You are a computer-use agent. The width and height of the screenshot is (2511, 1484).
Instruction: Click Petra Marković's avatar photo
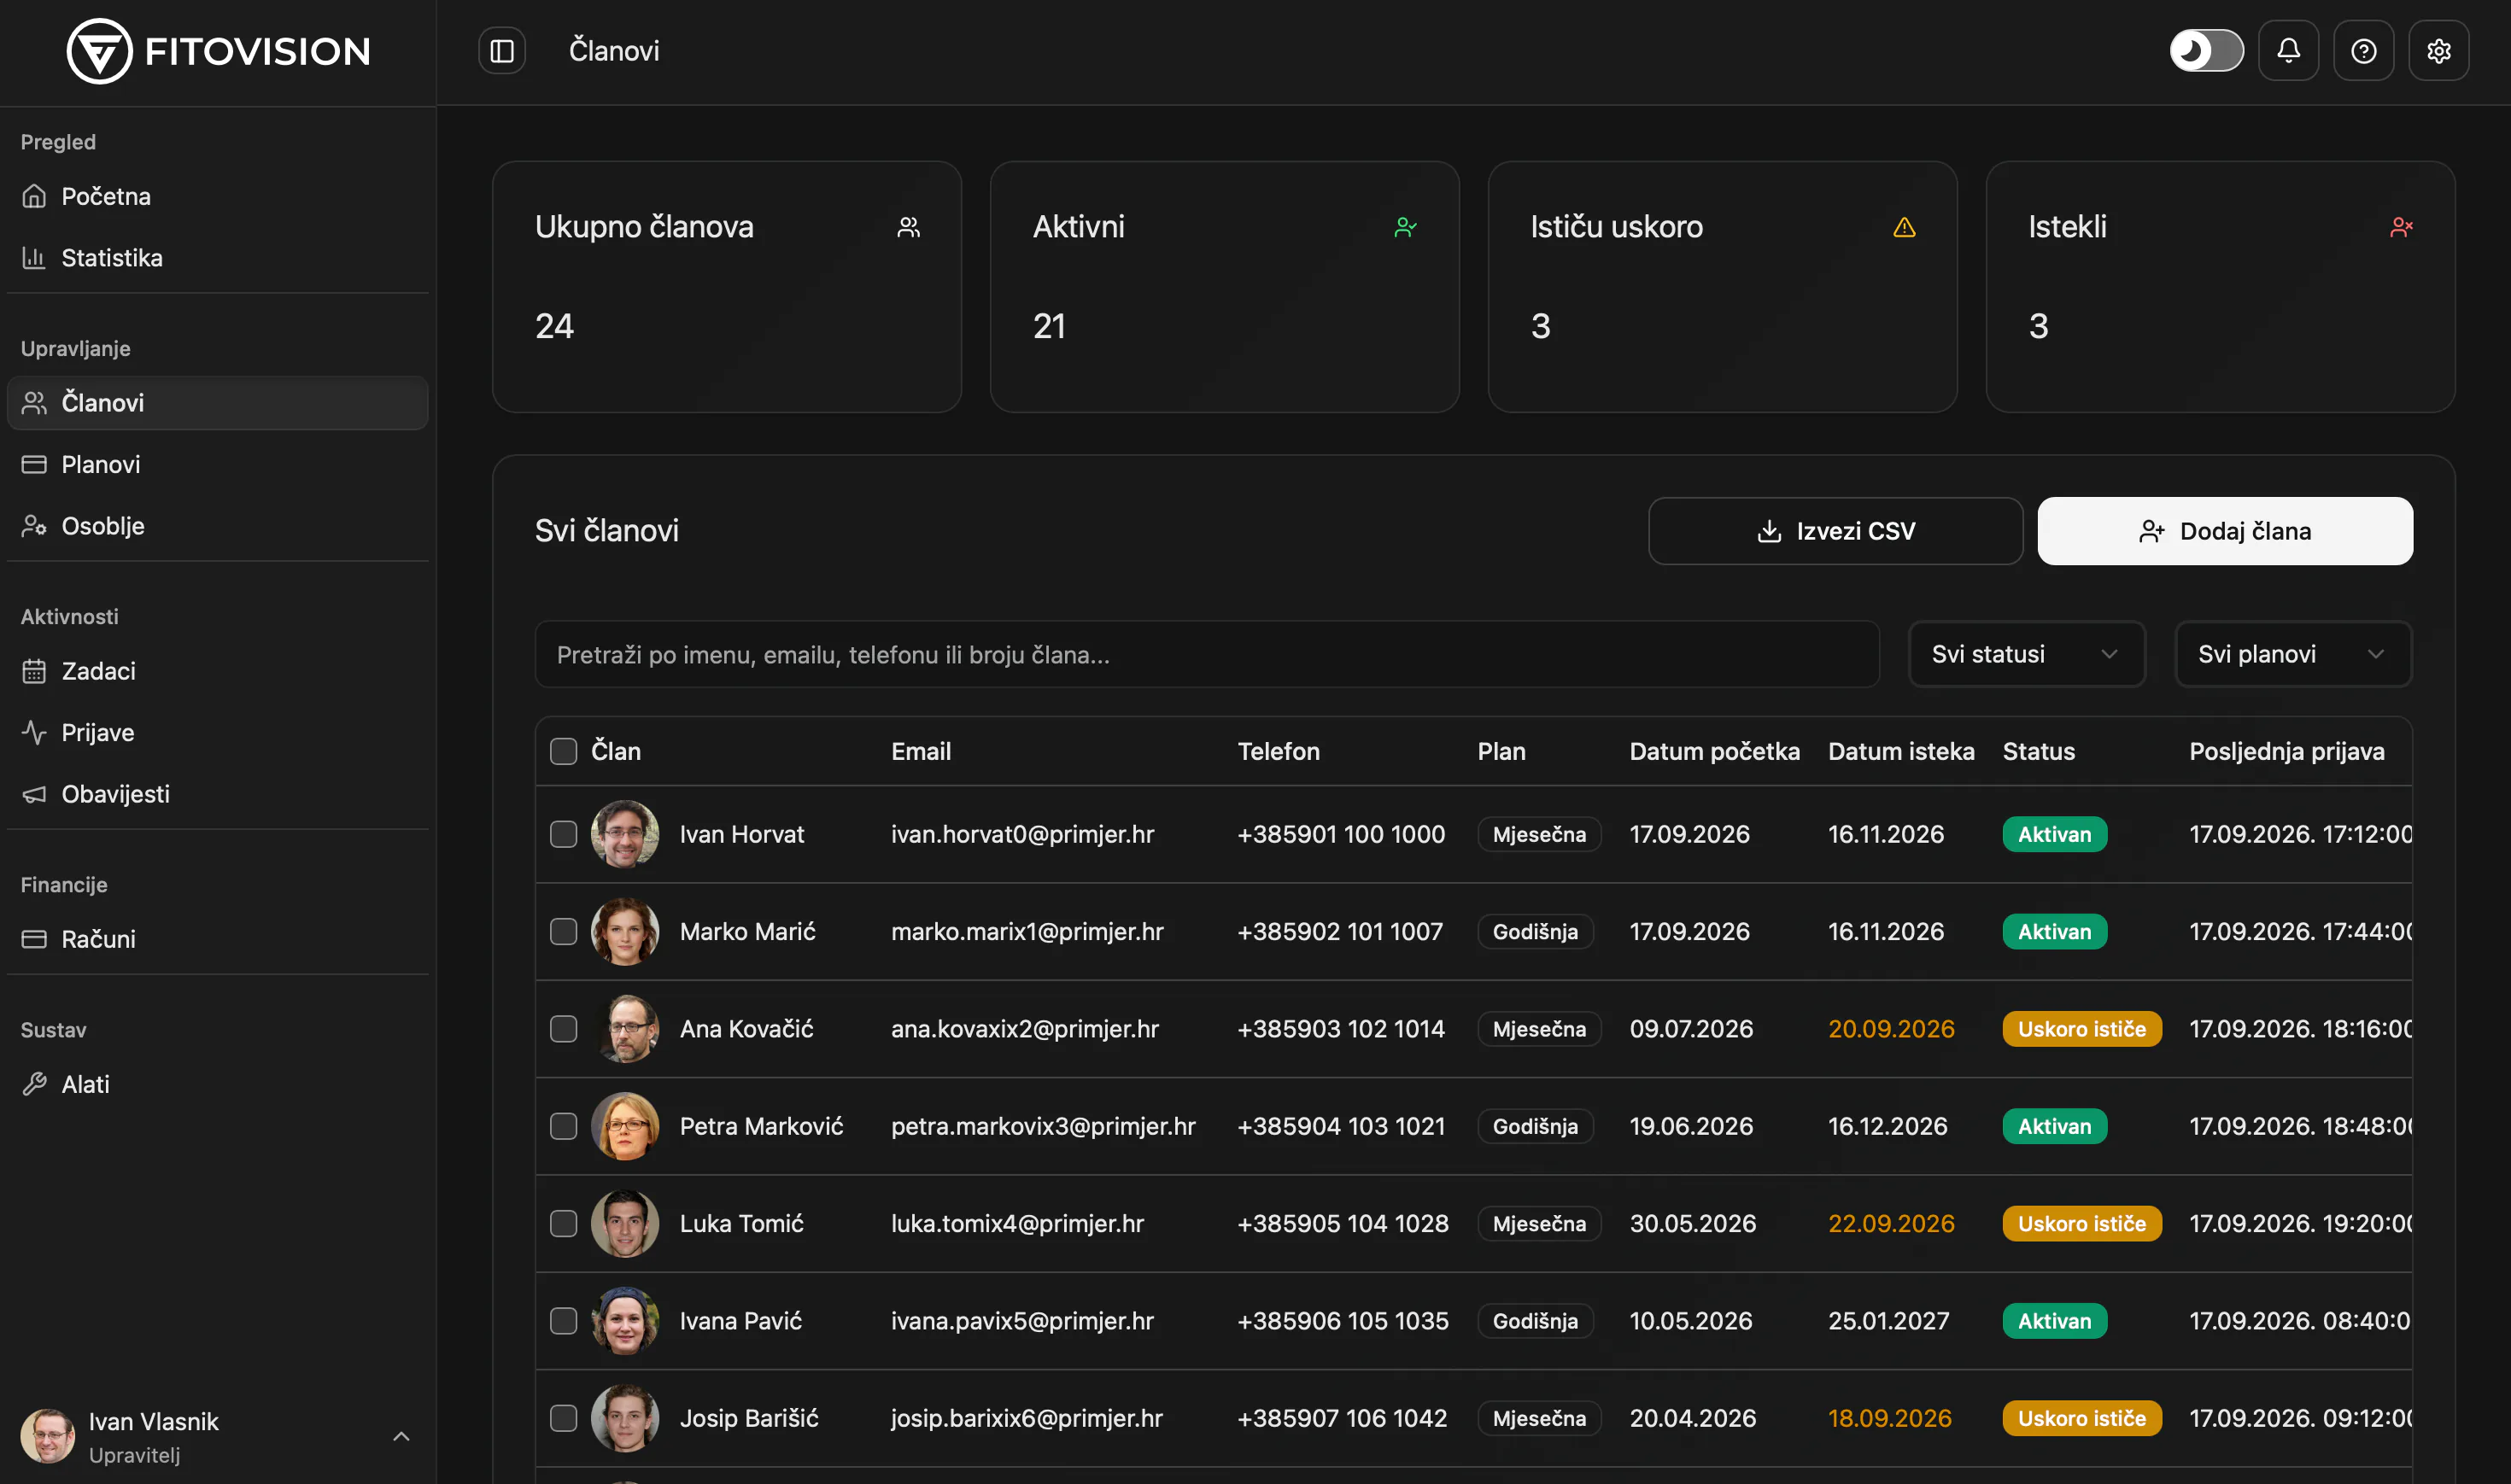pyautogui.click(x=625, y=1126)
